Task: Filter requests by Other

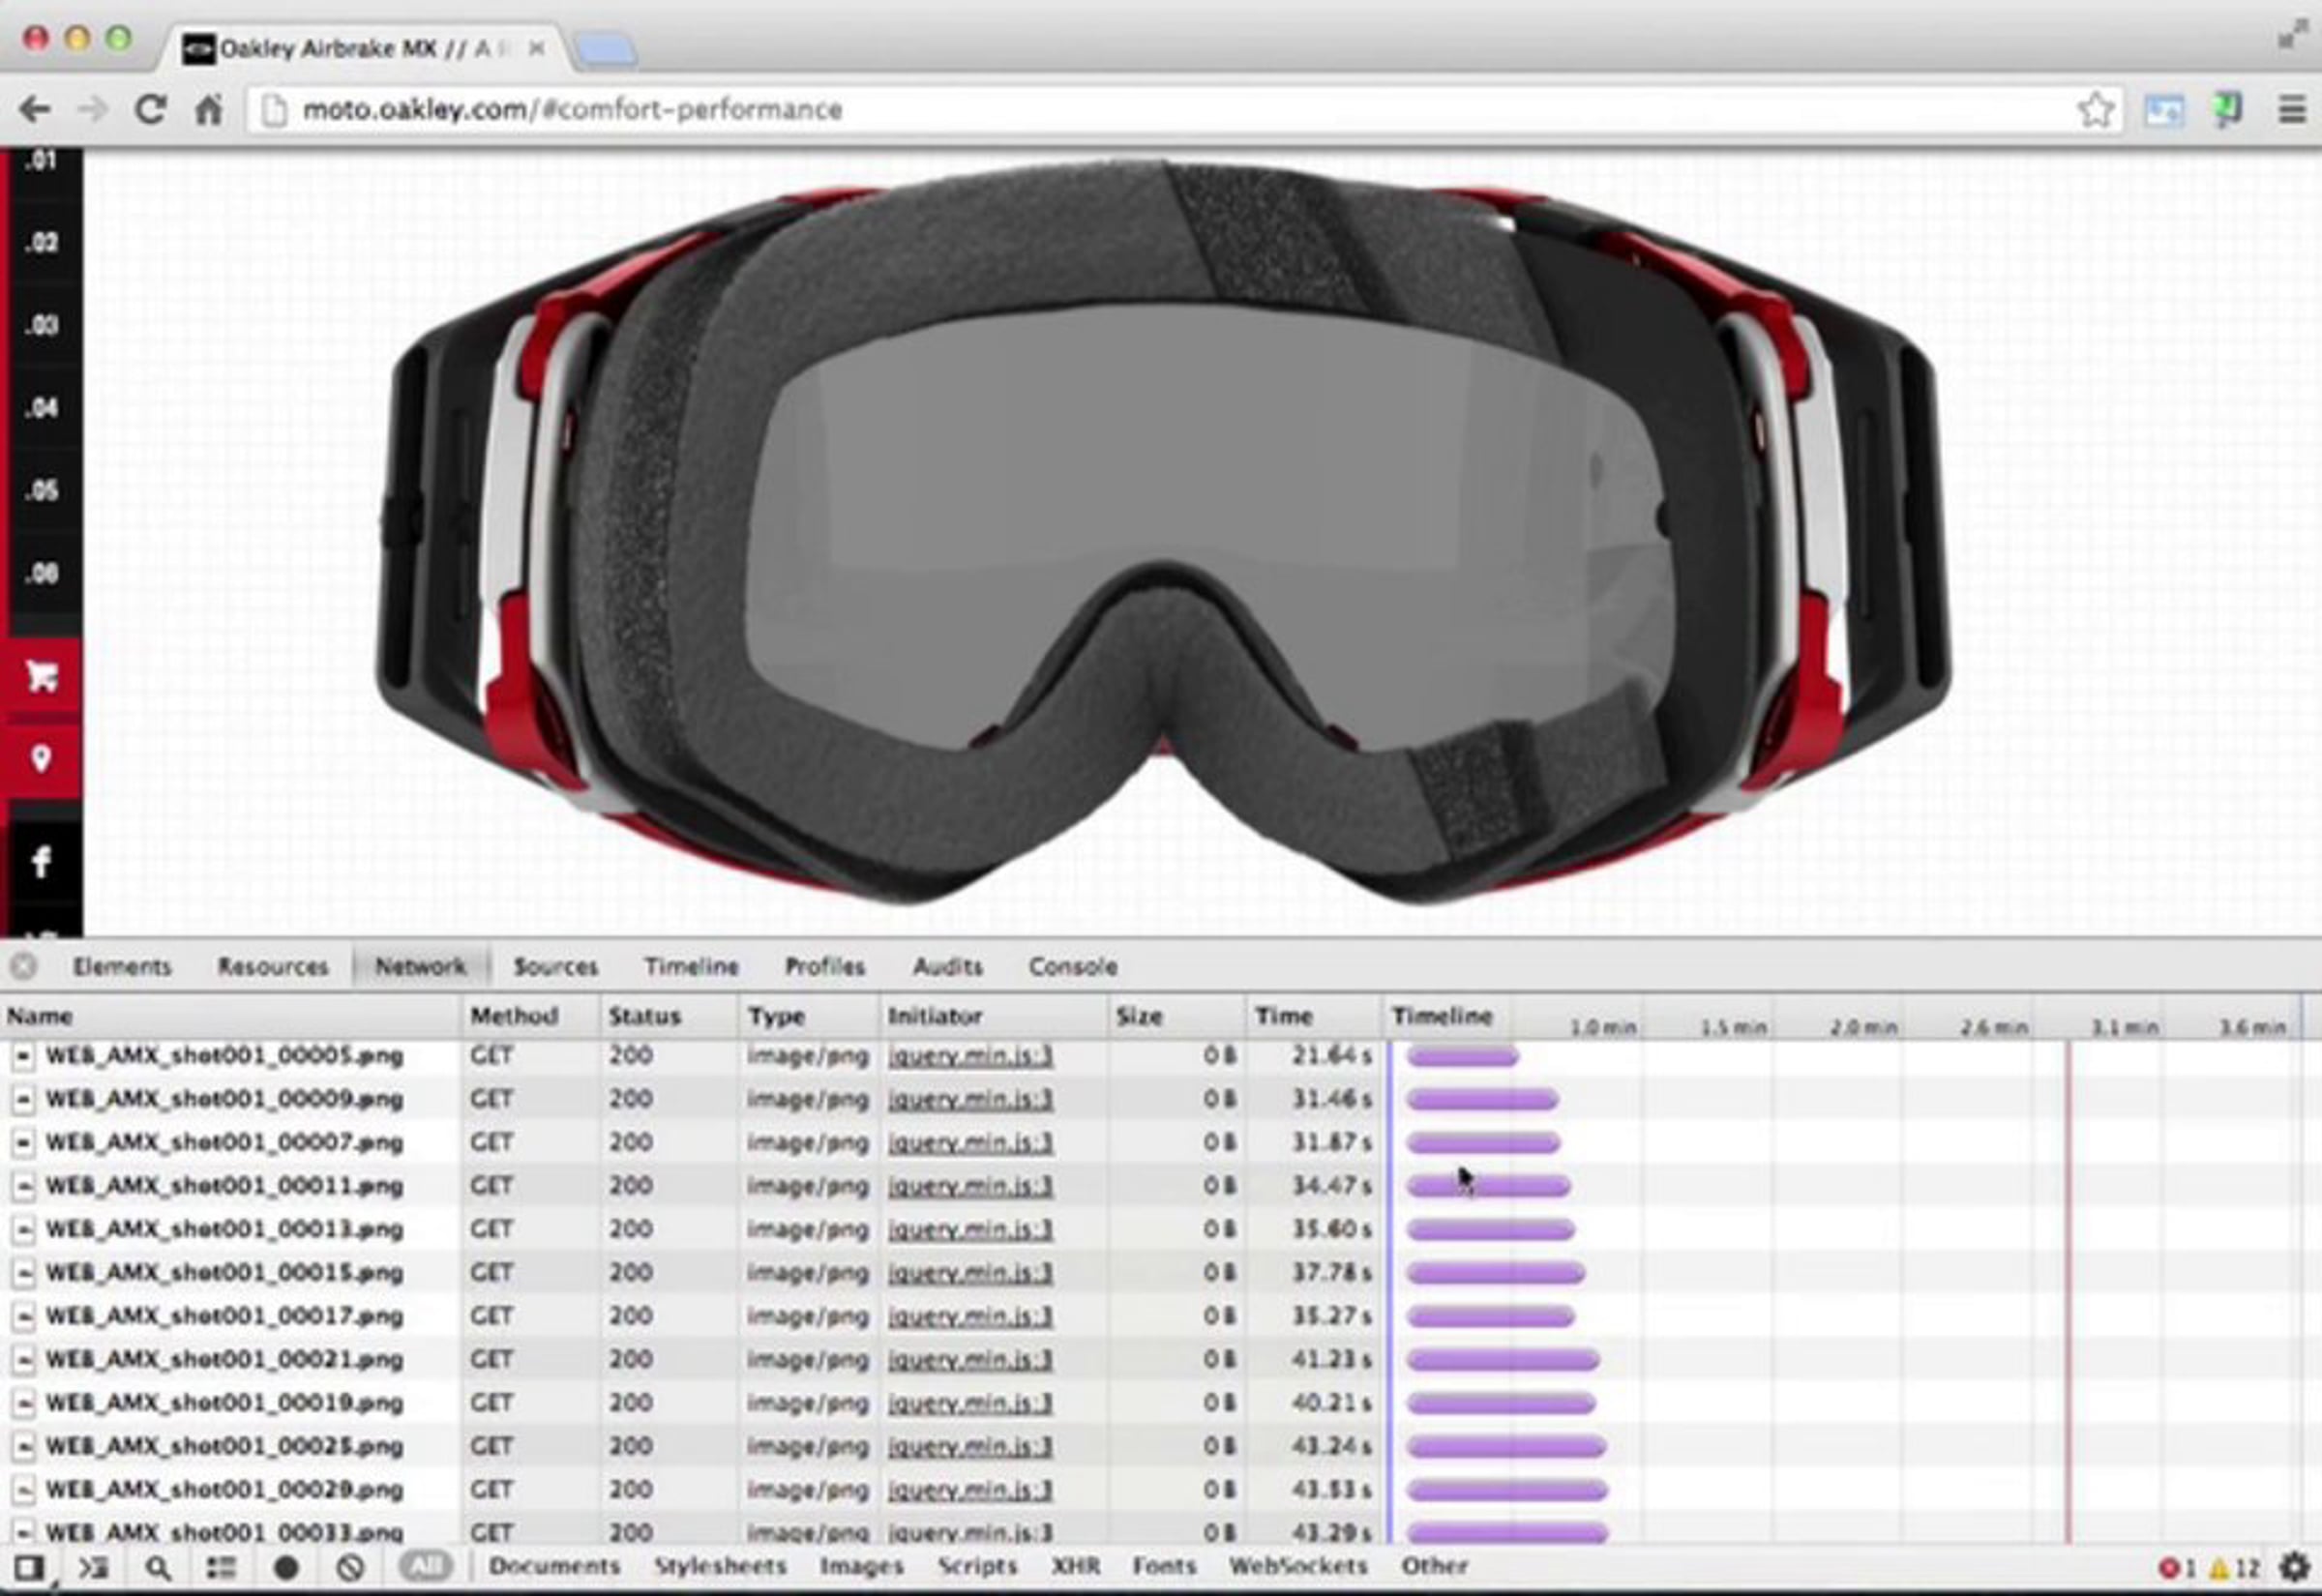Action: tap(1434, 1566)
